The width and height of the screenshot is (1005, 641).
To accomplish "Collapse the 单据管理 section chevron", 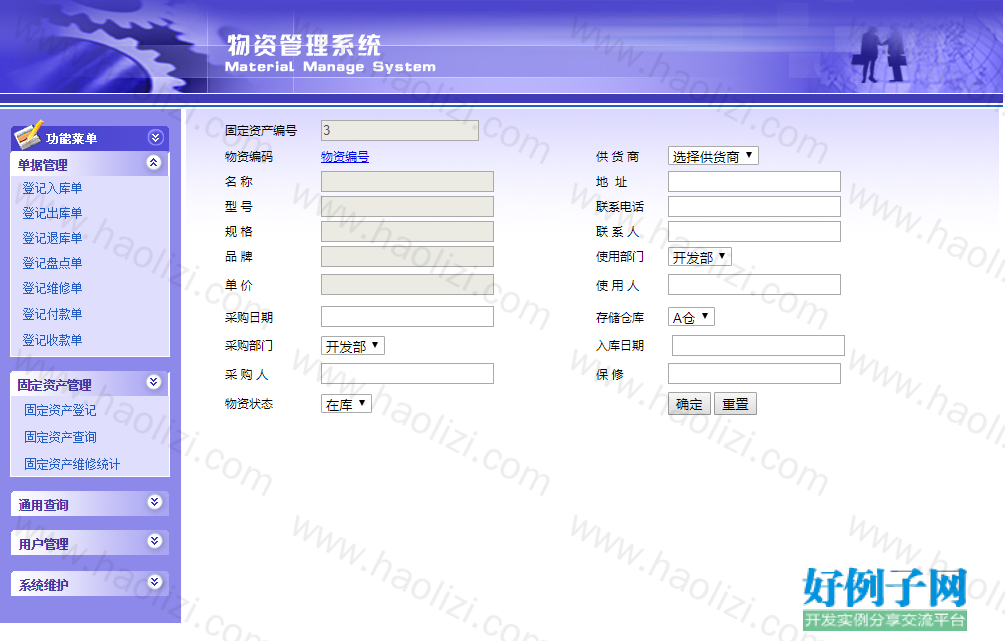I will (154, 162).
